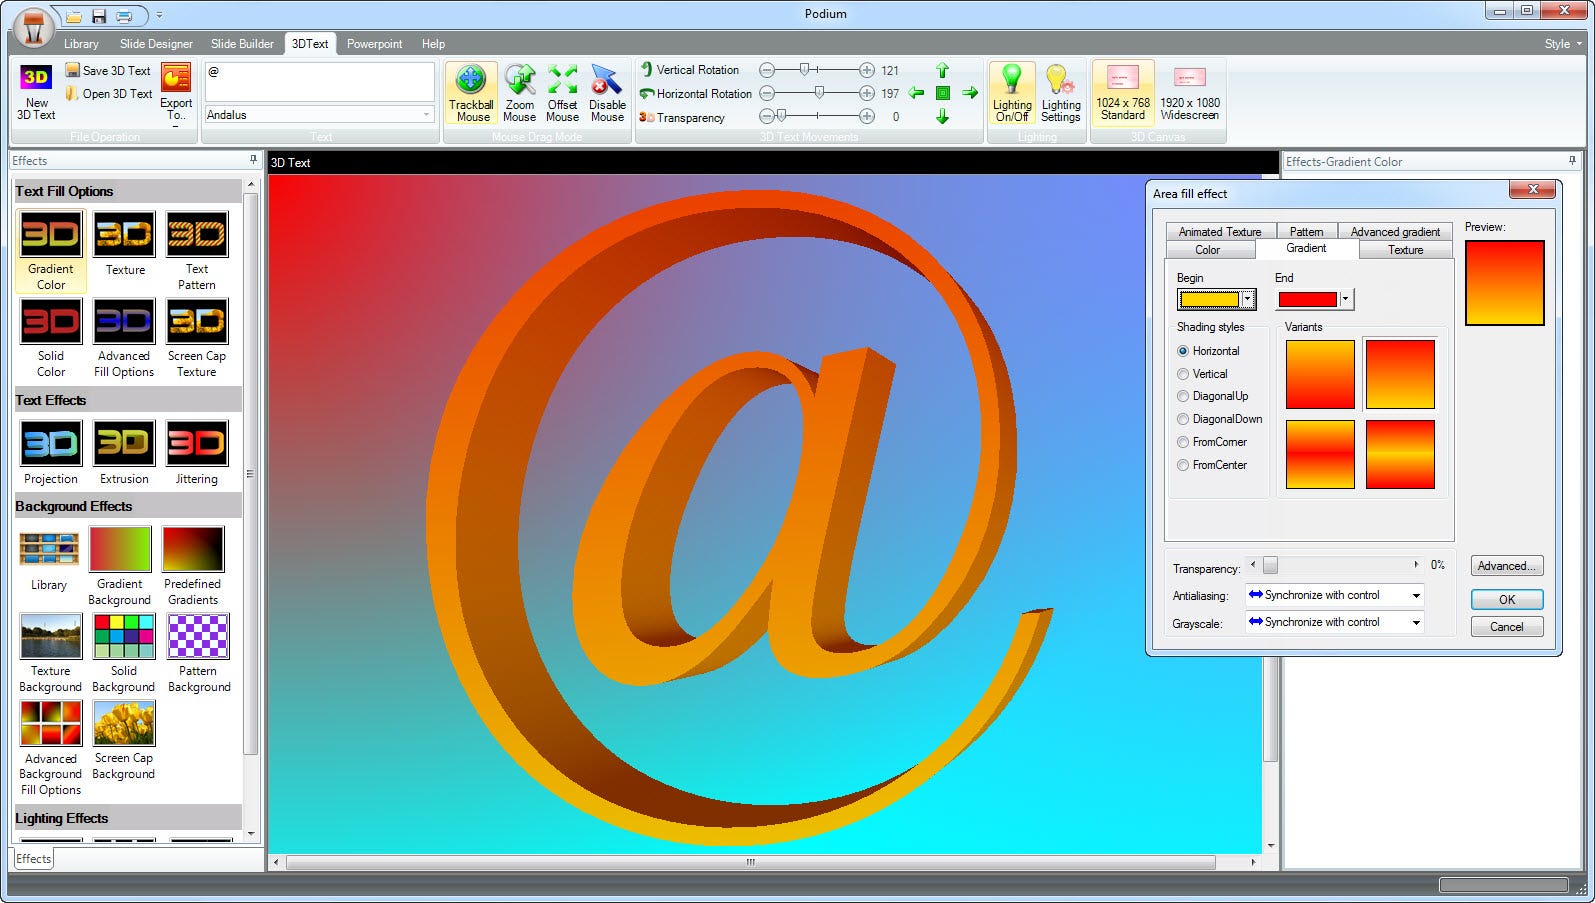
Task: Open Quick Access Toolbar customize arrow
Action: click(x=159, y=16)
